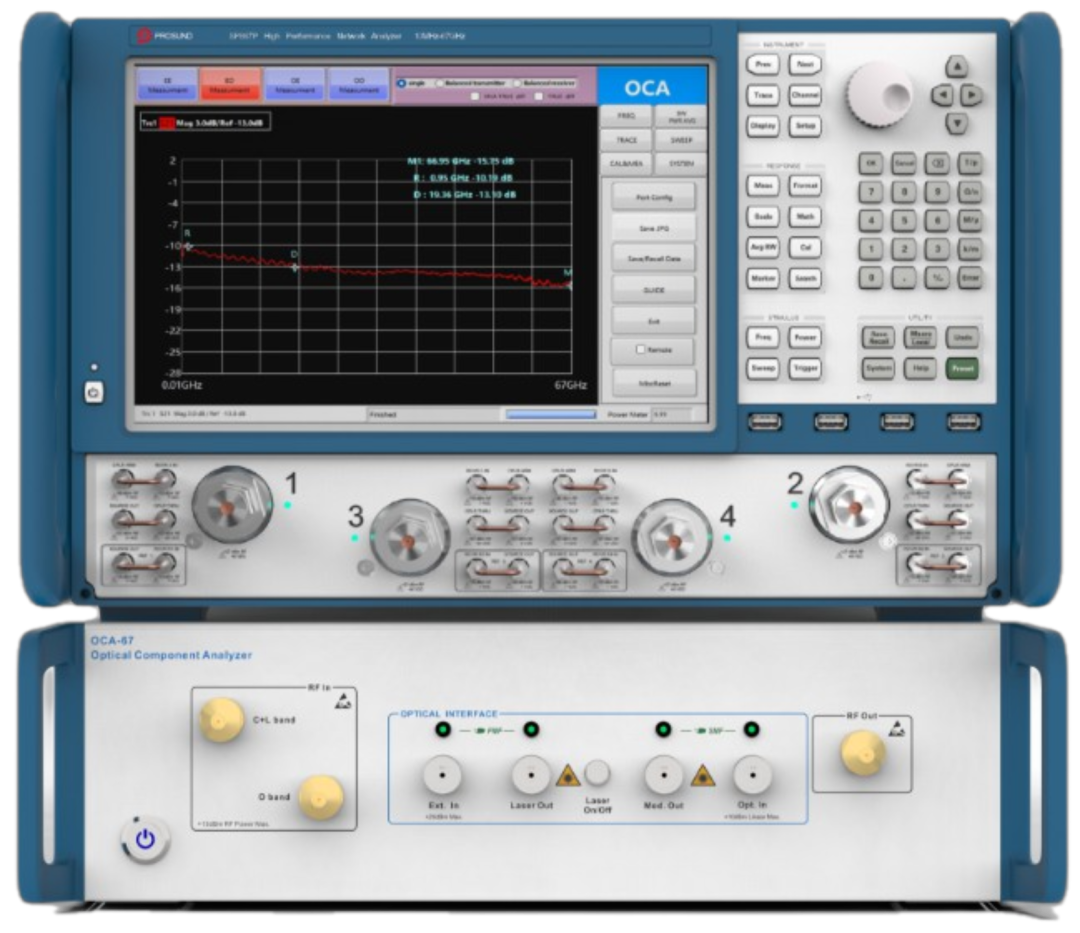
Task: Push the down arrow navigation key
Action: coord(956,123)
